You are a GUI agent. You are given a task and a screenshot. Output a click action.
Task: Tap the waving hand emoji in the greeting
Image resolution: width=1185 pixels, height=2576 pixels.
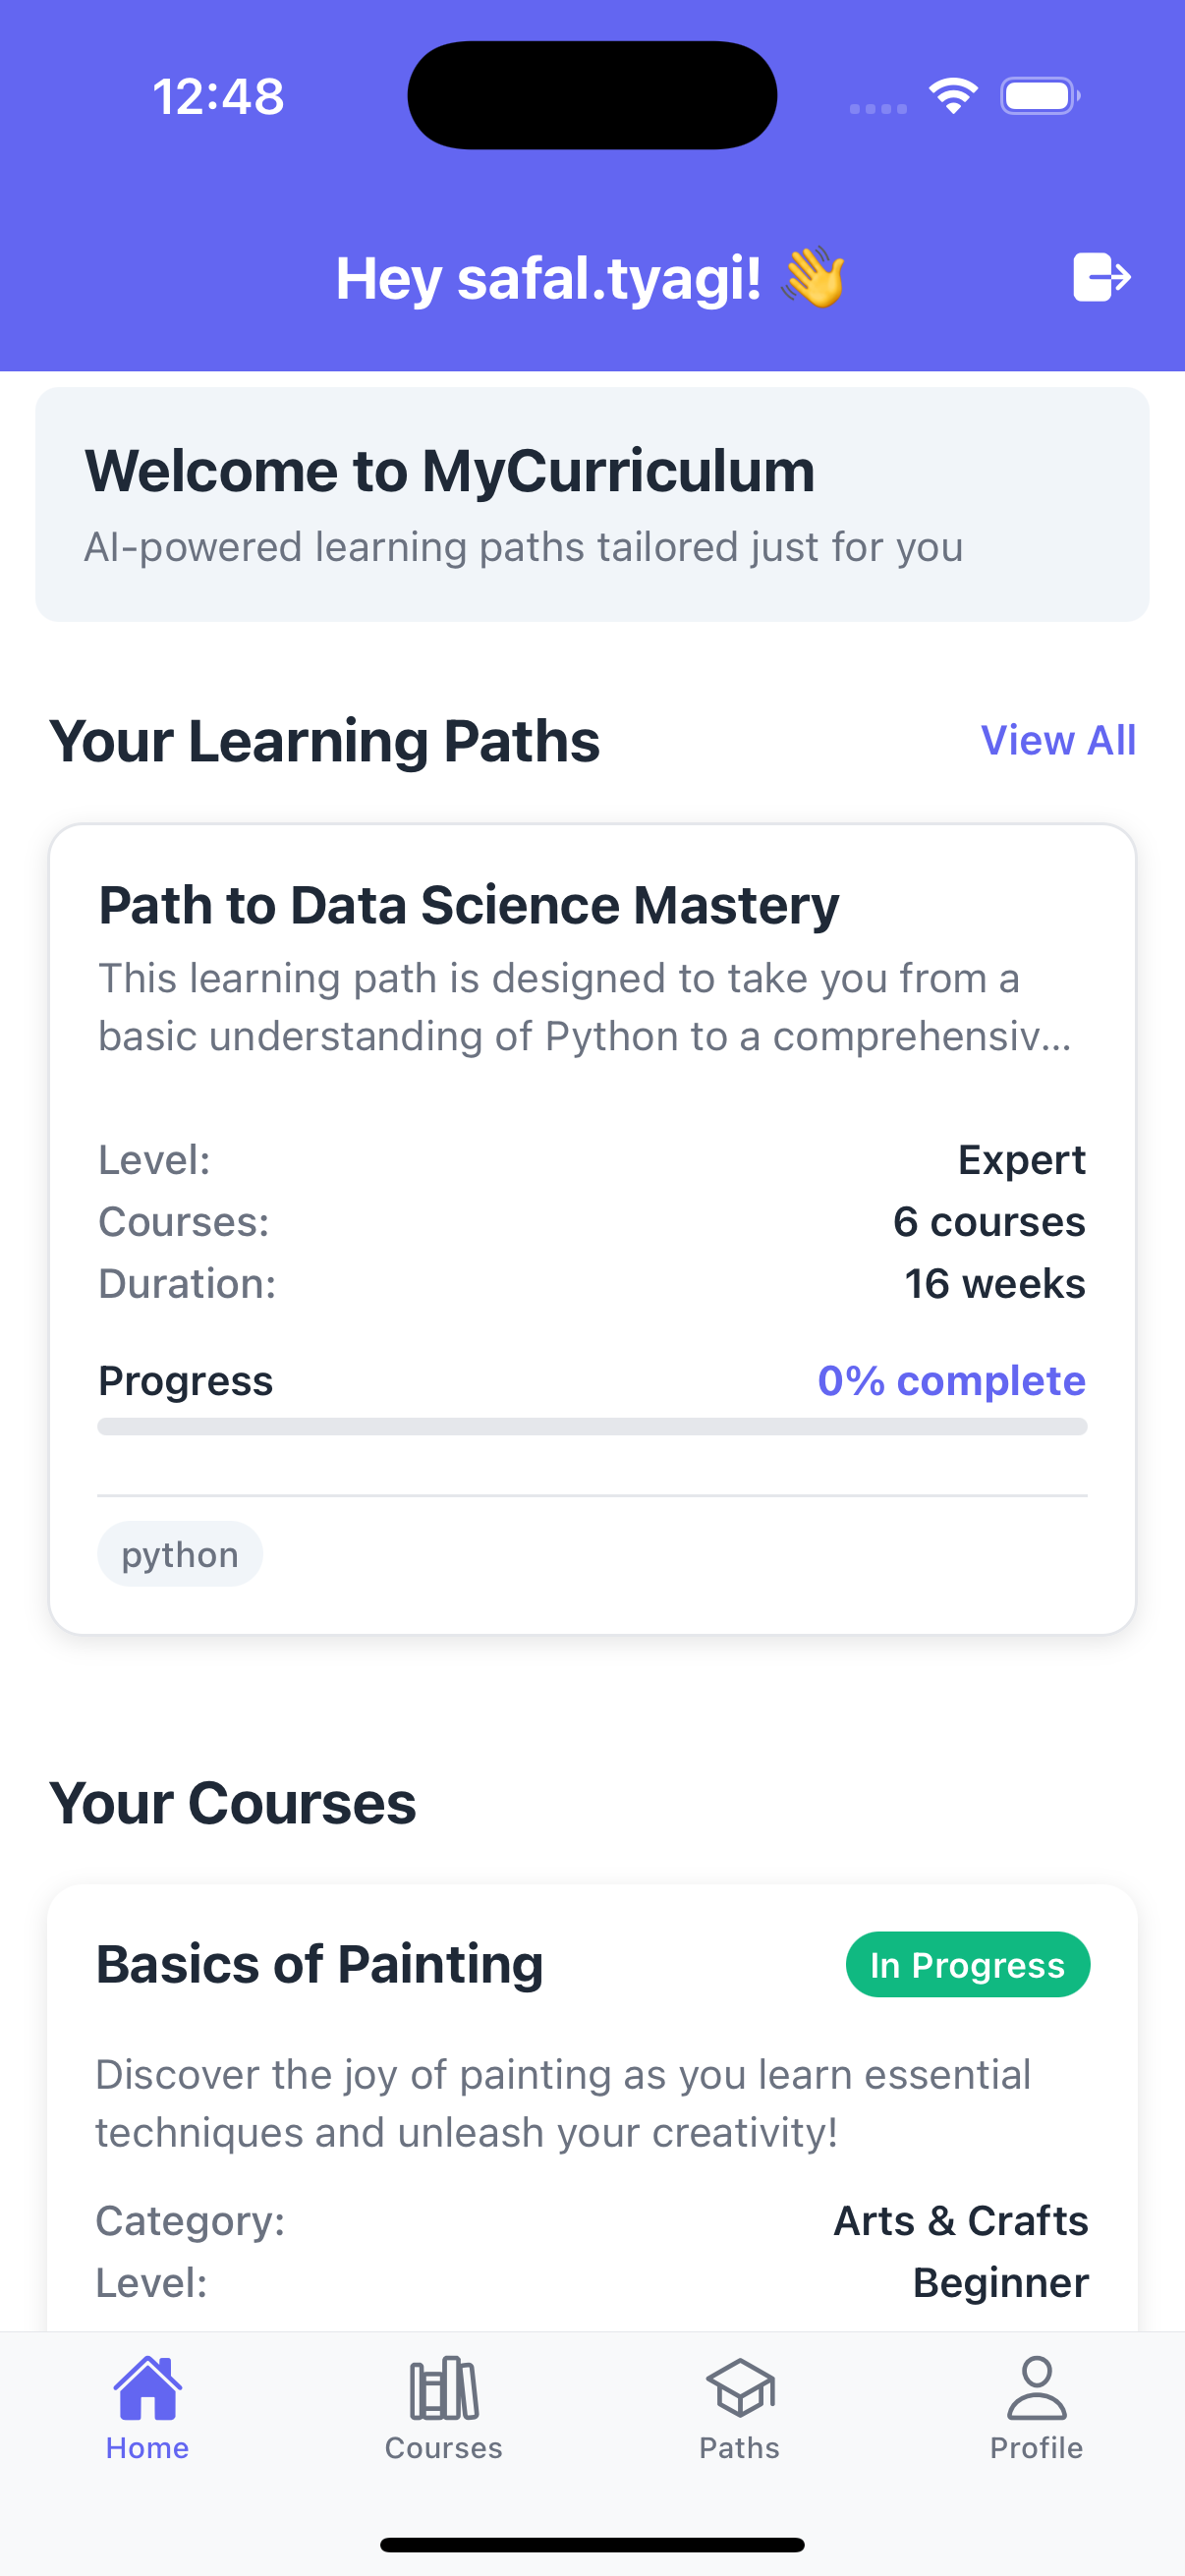click(816, 277)
